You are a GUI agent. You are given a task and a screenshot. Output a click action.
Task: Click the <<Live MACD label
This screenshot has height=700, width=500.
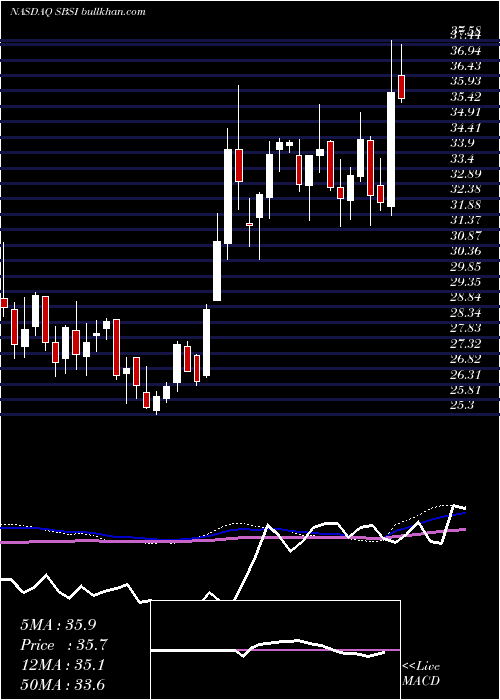click(421, 673)
